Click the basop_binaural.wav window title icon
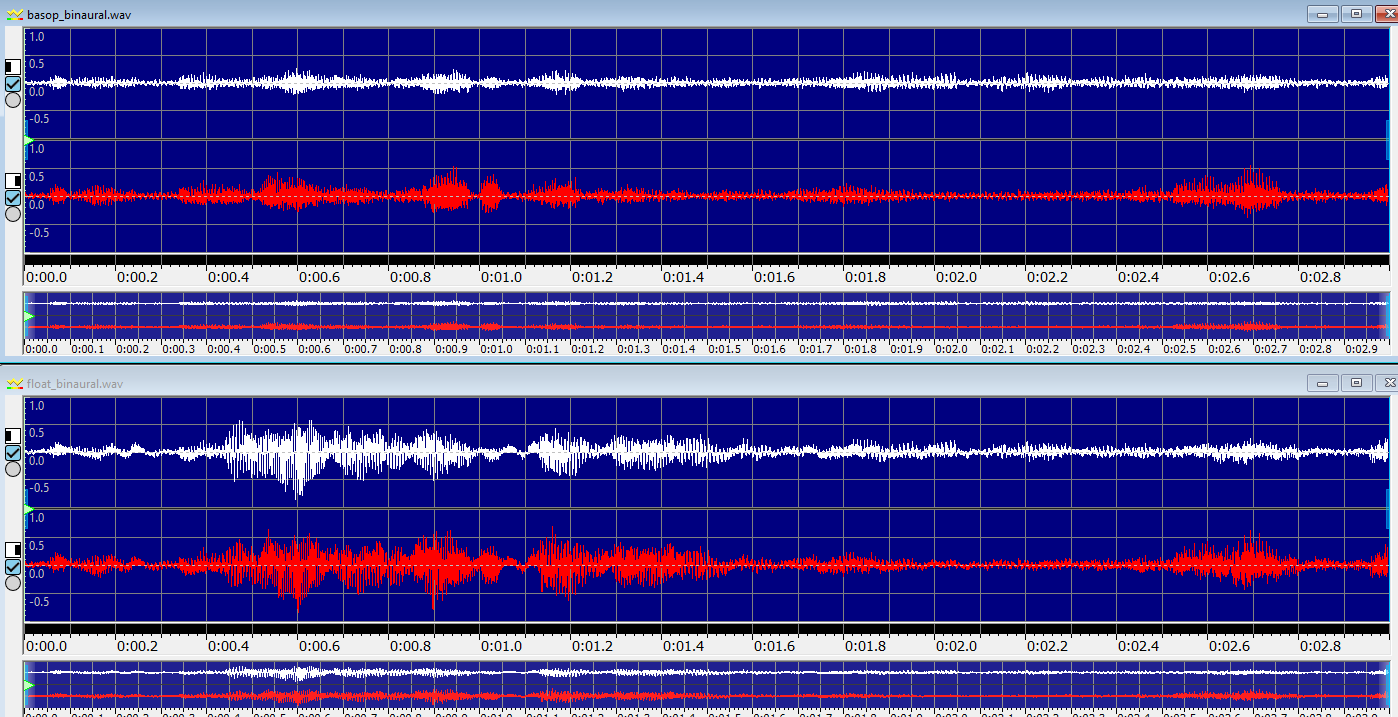 tap(12, 14)
